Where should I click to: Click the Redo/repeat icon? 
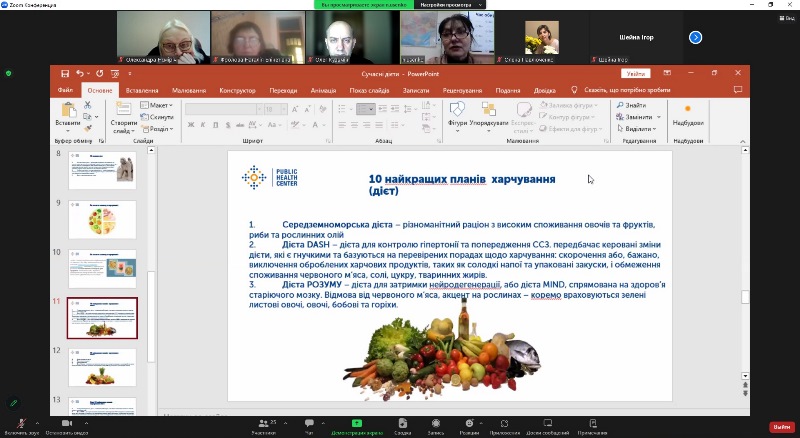99,74
